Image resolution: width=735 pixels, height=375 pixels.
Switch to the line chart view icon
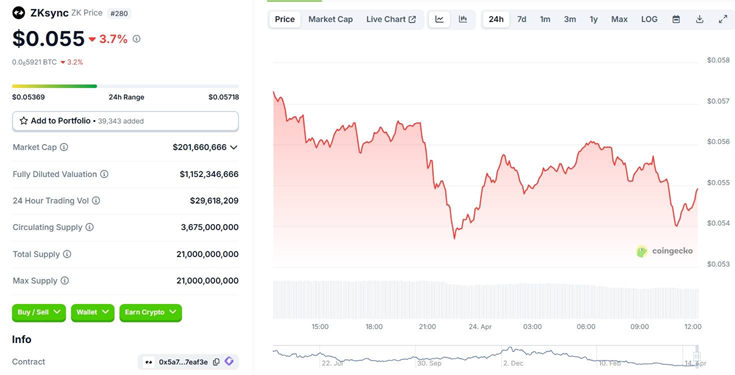point(439,19)
